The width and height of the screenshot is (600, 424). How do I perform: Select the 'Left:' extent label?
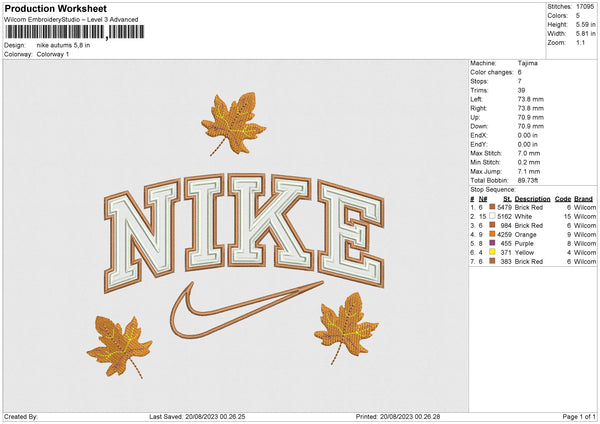click(476, 99)
